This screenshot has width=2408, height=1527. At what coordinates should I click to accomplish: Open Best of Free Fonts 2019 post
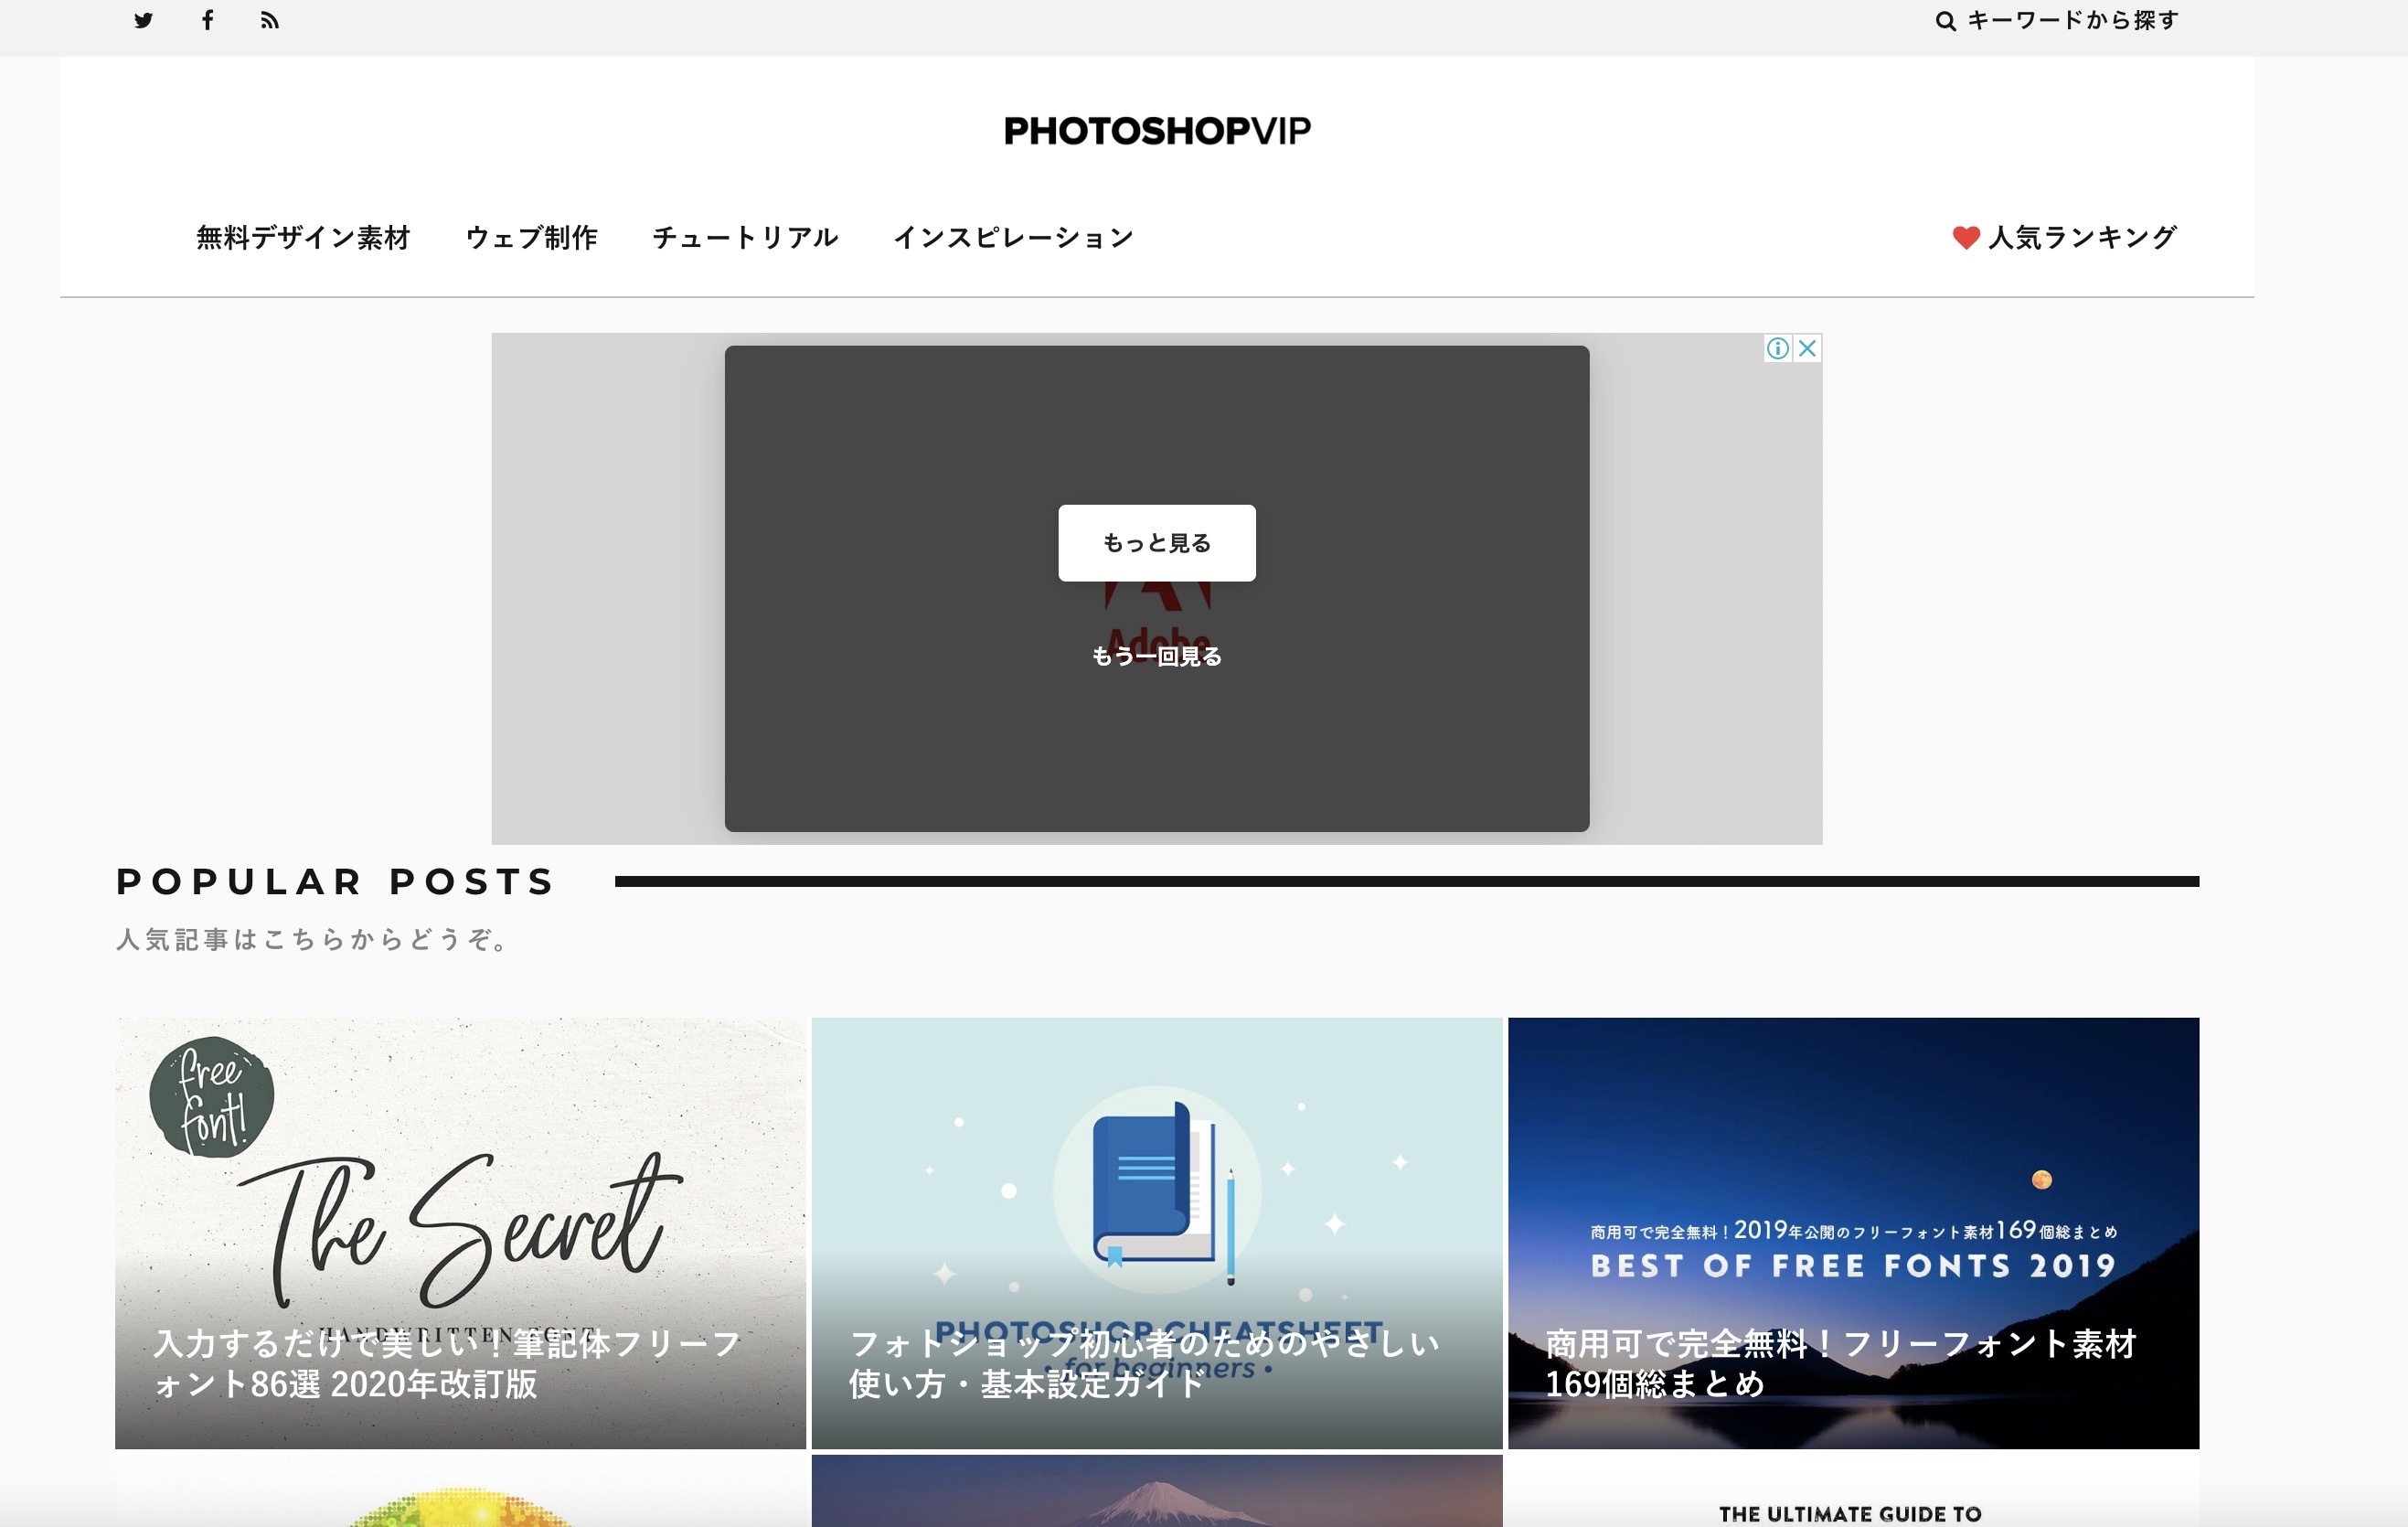(x=1852, y=1232)
